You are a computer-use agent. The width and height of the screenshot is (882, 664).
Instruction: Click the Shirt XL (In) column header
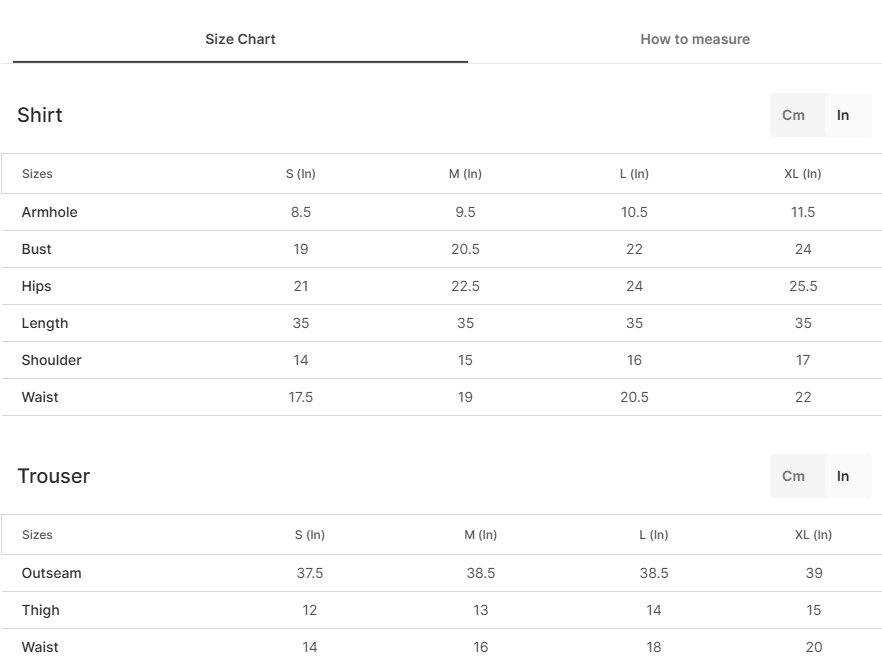coord(803,174)
